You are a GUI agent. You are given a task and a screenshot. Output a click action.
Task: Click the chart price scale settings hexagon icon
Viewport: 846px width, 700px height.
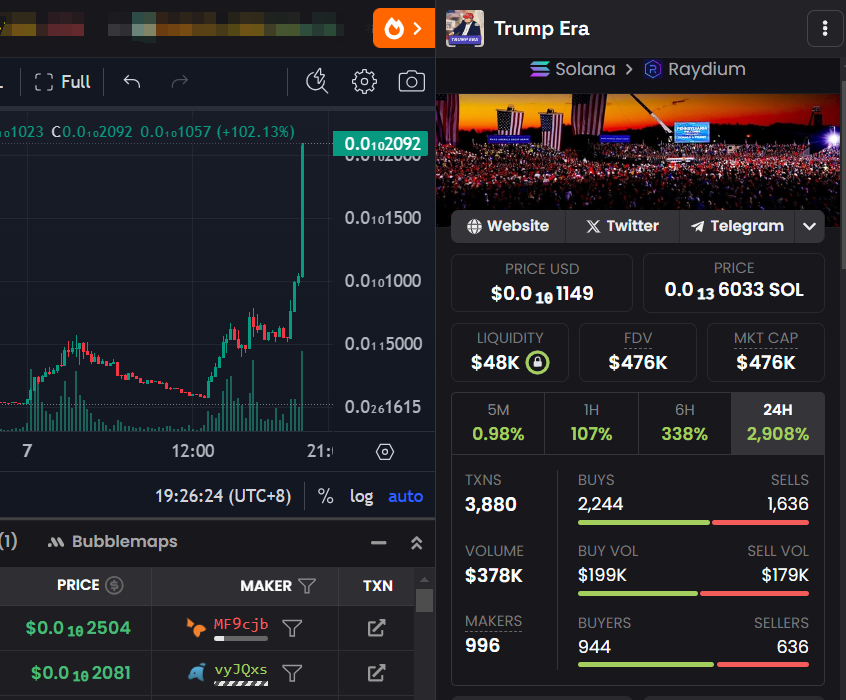pyautogui.click(x=385, y=452)
